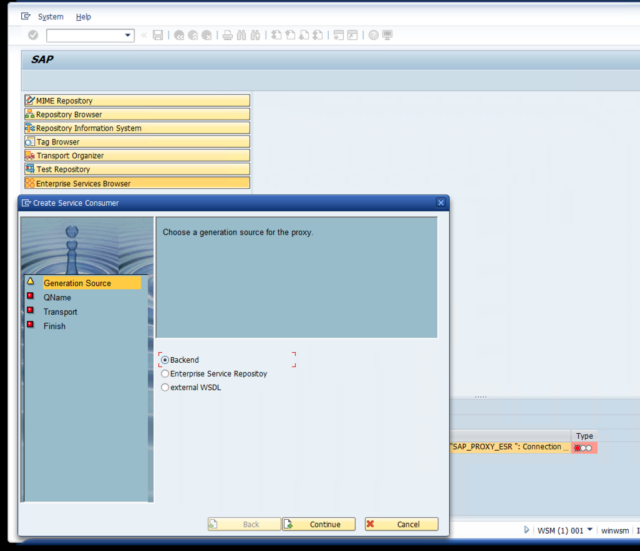Click the binoculars Find icon
Image resolution: width=640 pixels, height=551 pixels.
click(x=242, y=35)
